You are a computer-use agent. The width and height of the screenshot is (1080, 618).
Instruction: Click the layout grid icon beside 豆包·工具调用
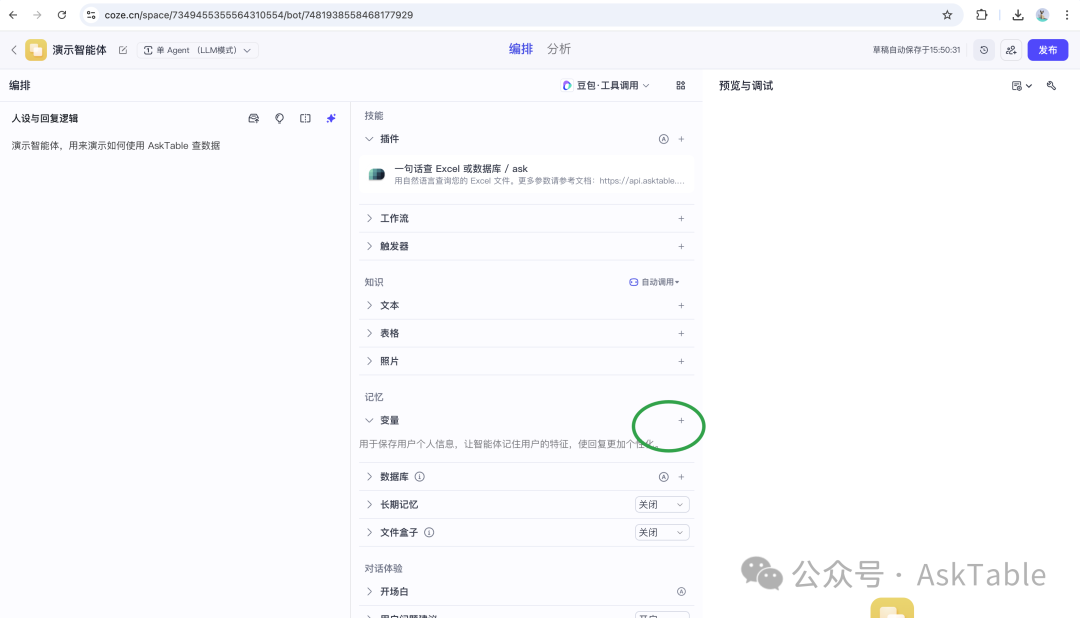pyautogui.click(x=681, y=86)
